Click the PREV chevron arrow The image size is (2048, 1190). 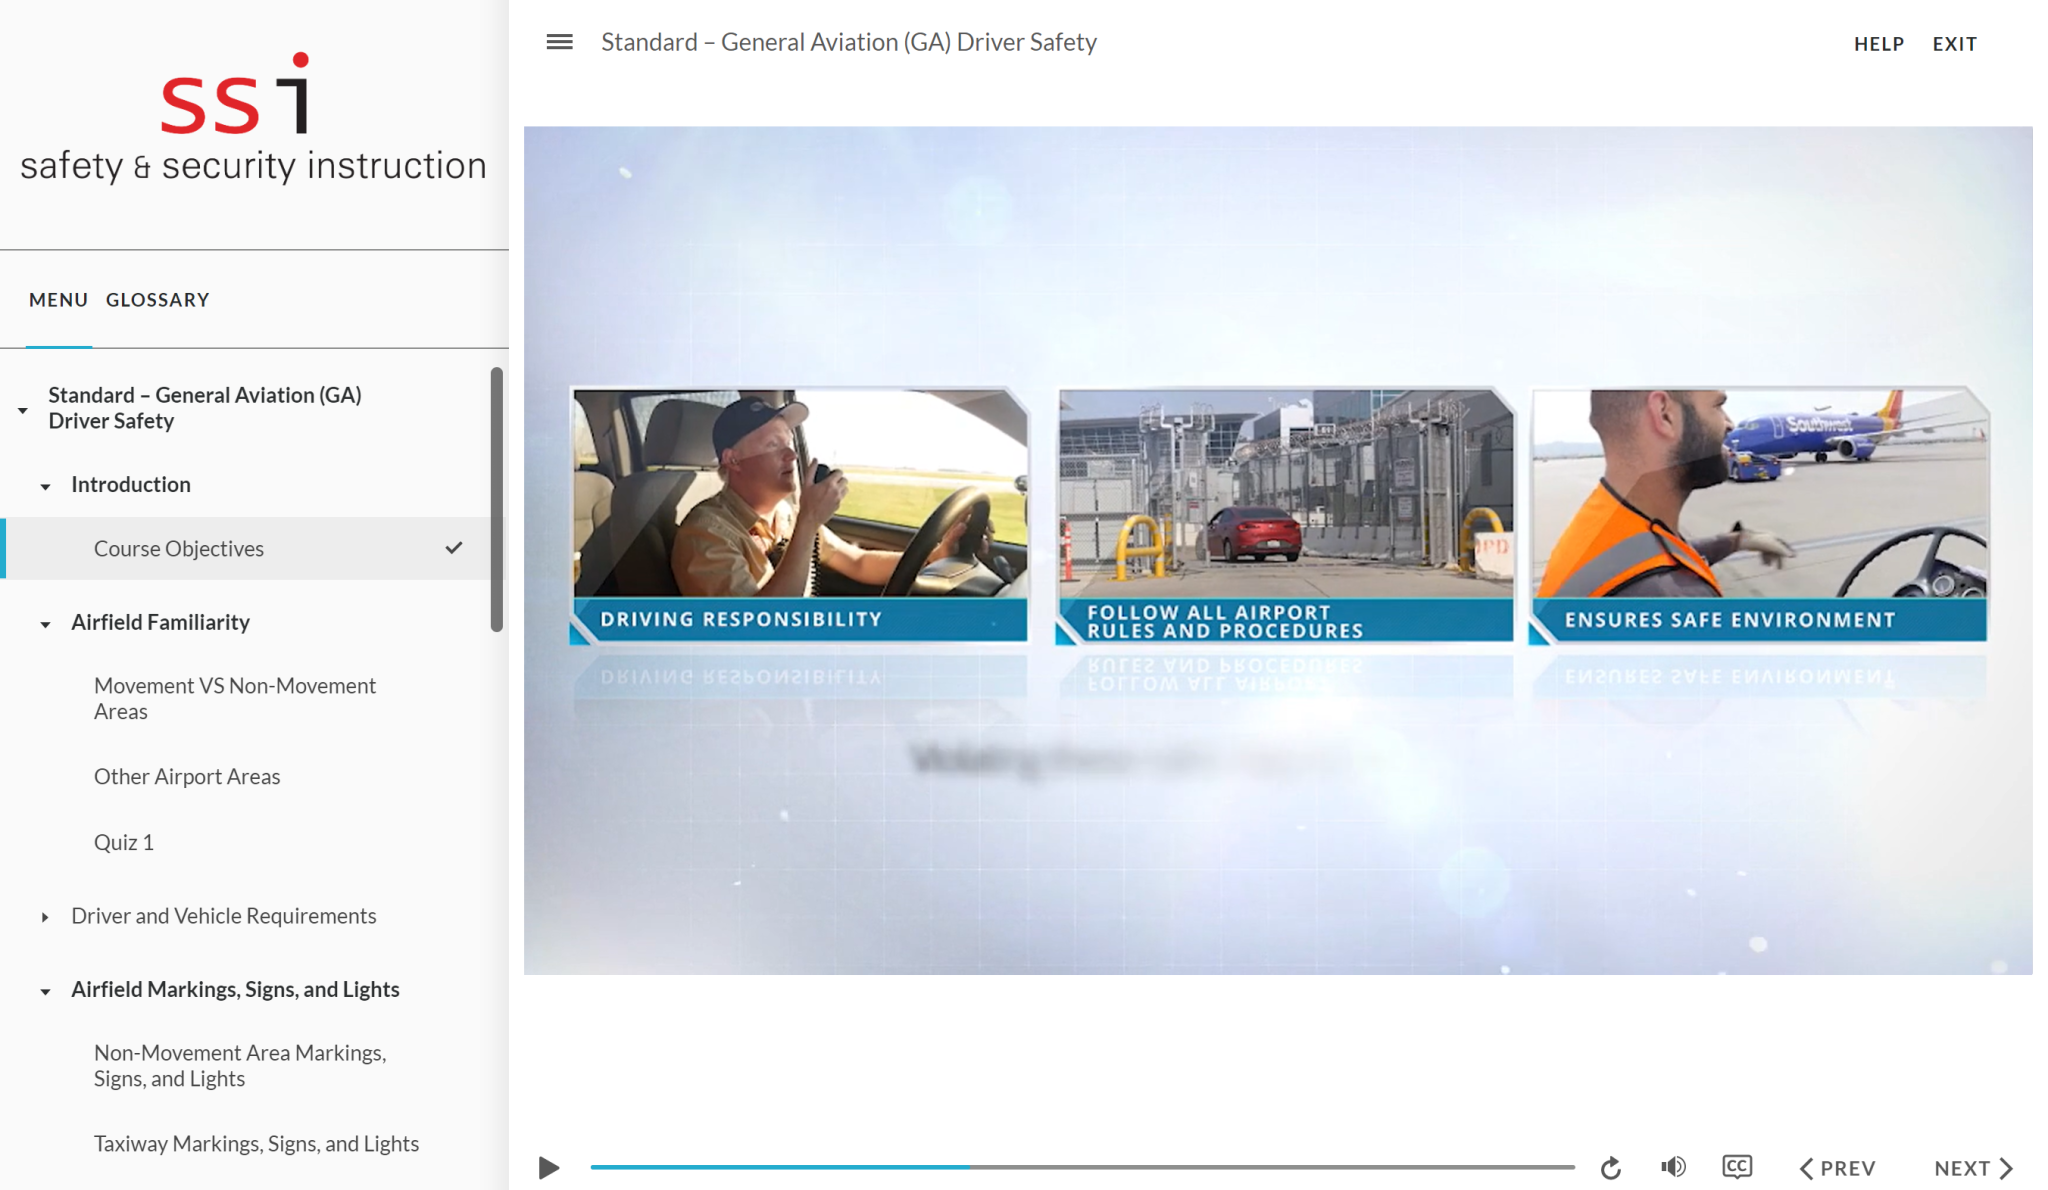click(1806, 1167)
